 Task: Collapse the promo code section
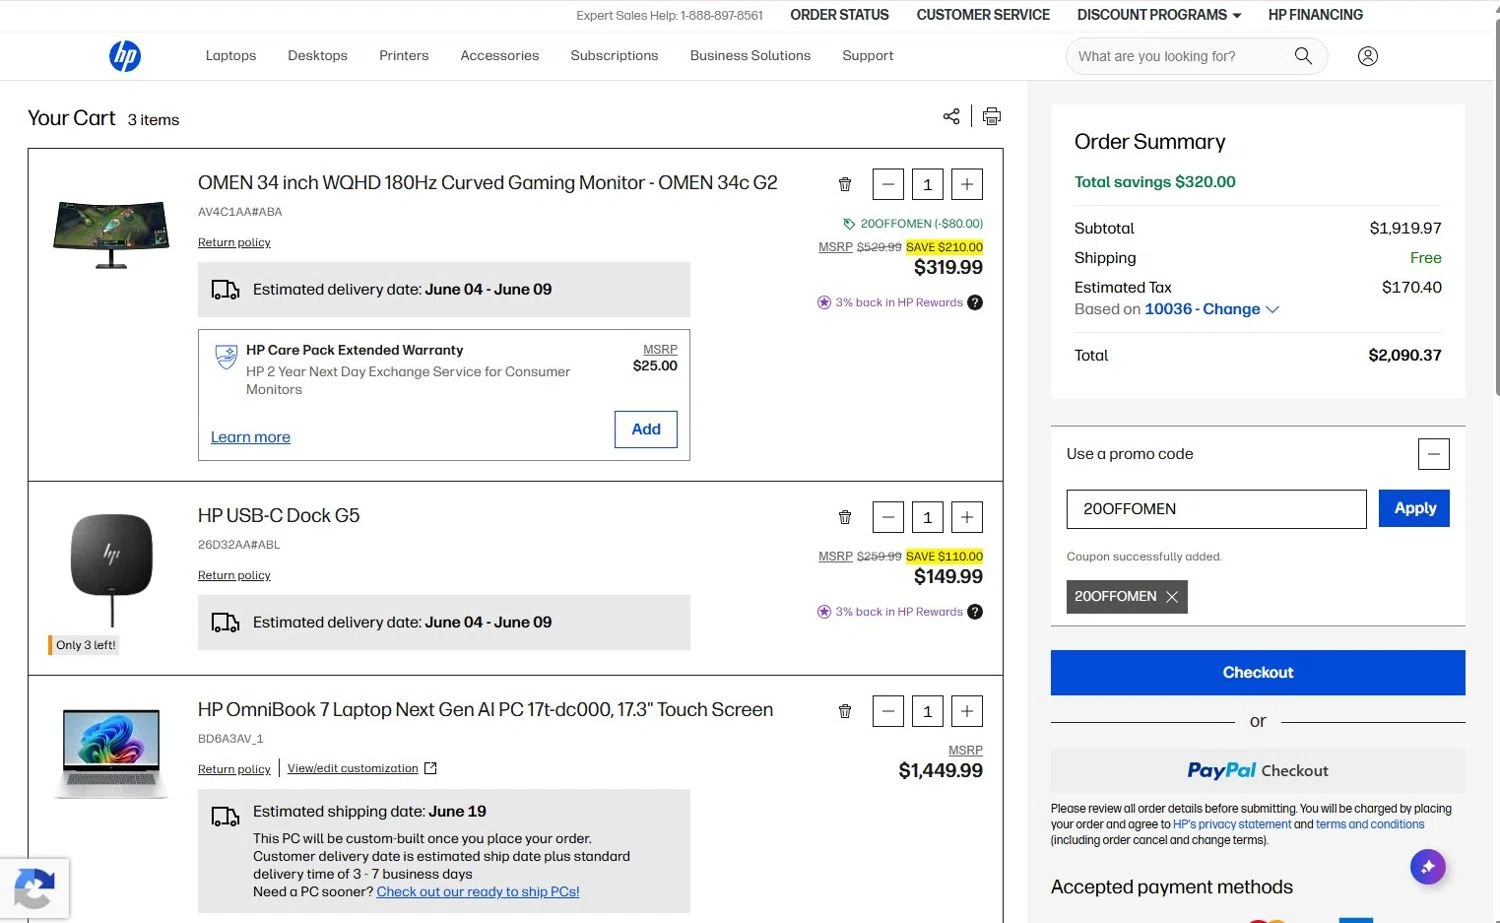click(1434, 454)
